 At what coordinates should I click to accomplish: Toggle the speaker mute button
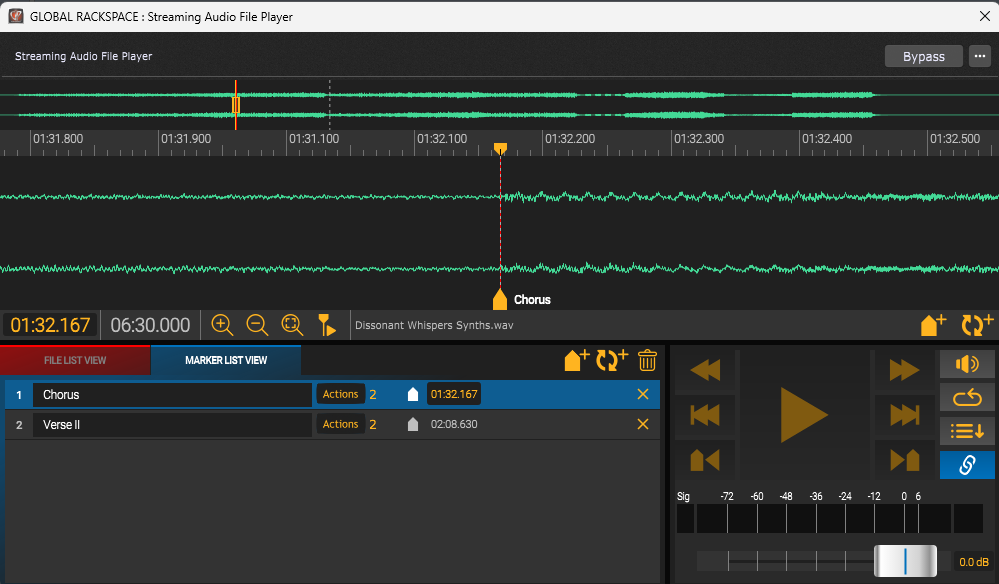point(967,364)
